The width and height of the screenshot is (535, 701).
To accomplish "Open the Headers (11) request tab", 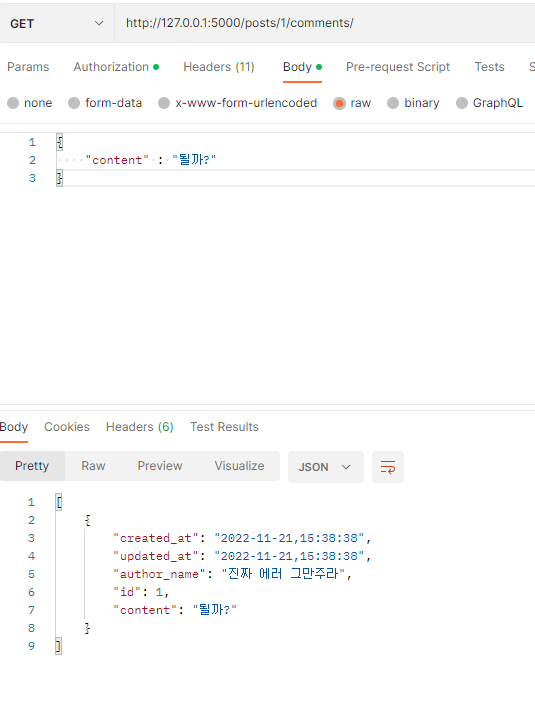I will 219,67.
